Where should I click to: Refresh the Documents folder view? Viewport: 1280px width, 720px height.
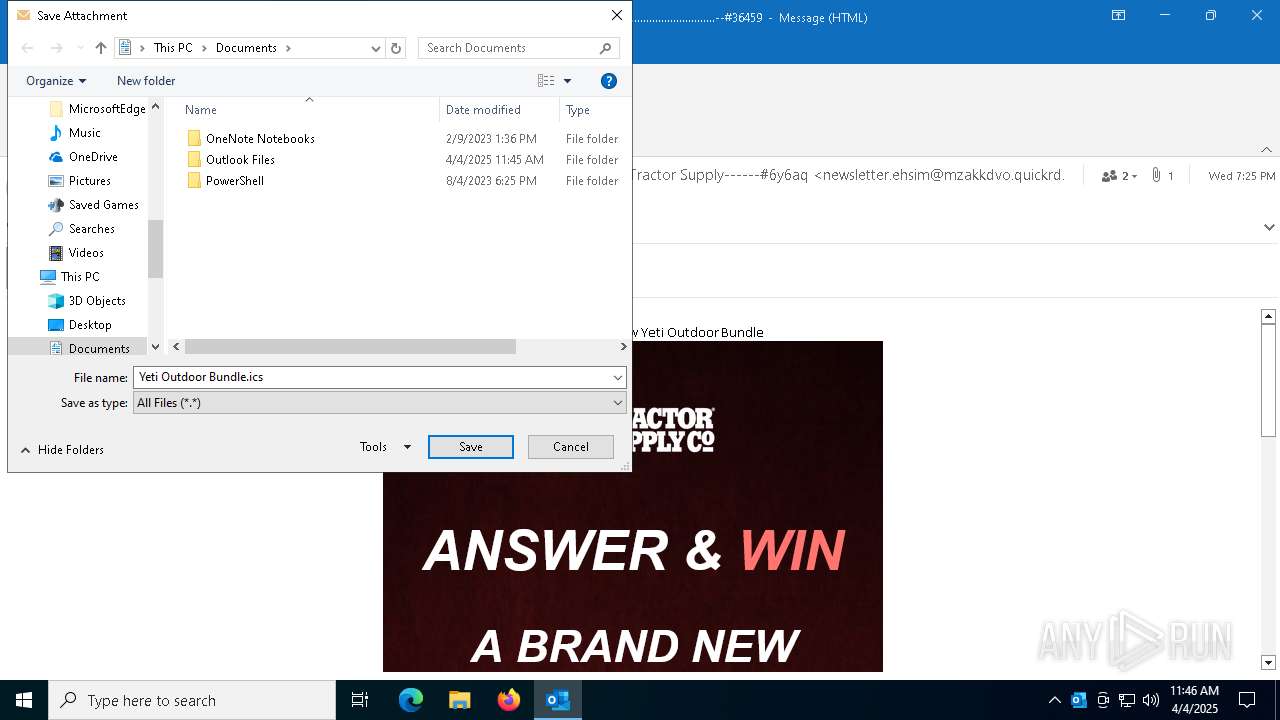click(x=396, y=48)
